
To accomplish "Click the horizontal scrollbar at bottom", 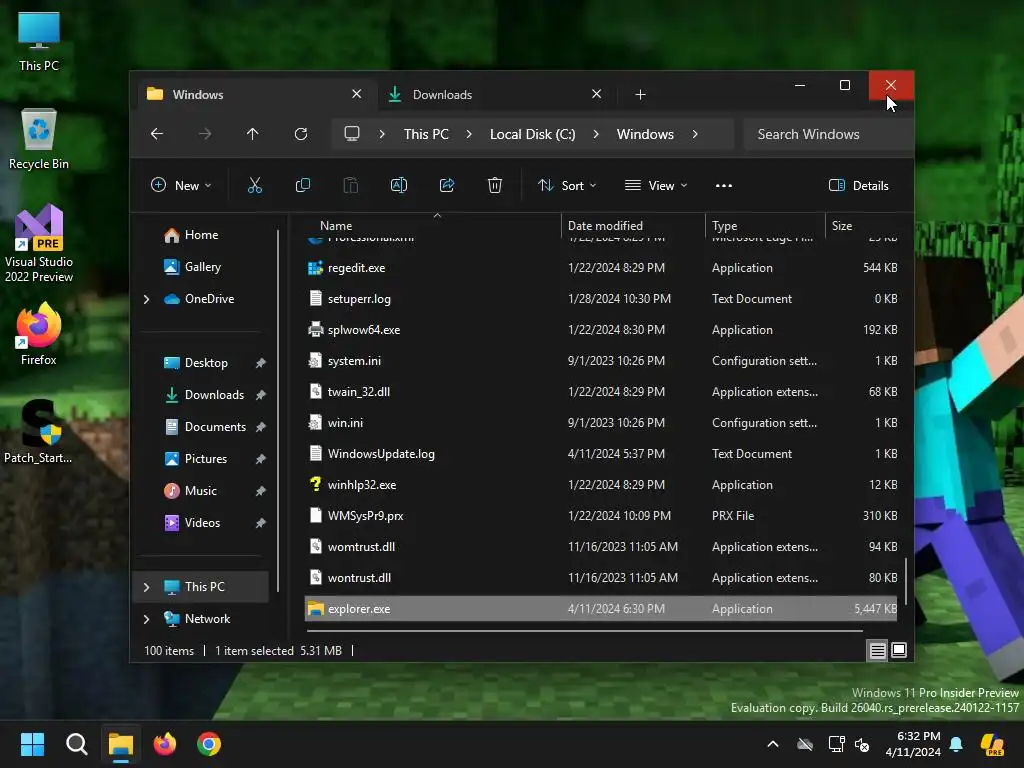I will point(584,631).
